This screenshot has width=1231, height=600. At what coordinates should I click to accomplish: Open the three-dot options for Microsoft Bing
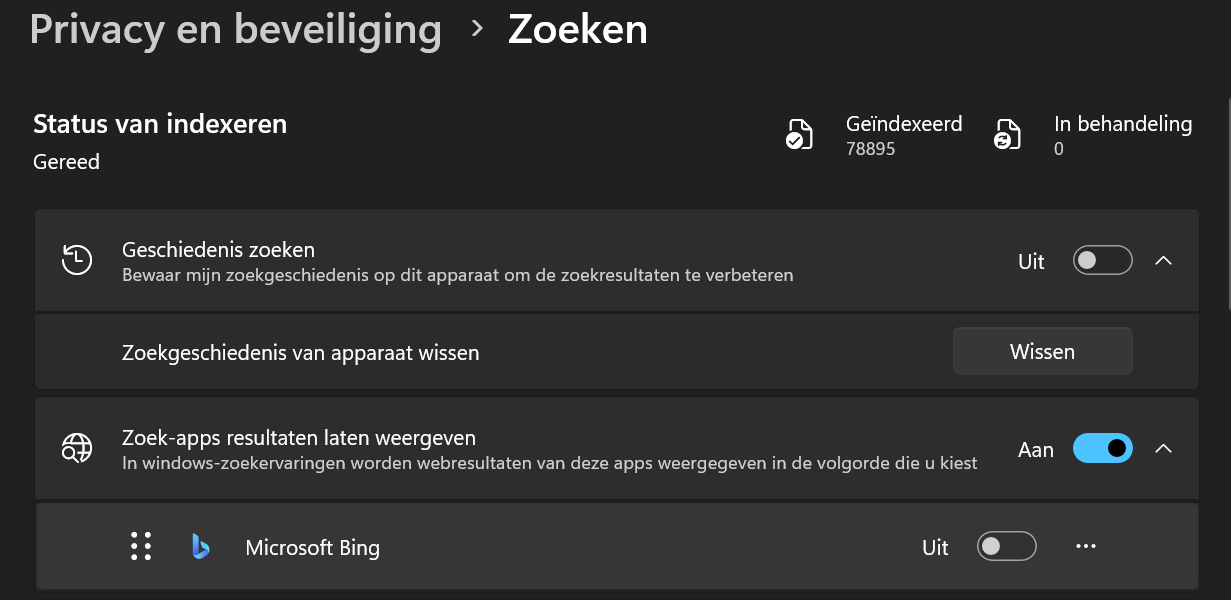[x=1086, y=546]
